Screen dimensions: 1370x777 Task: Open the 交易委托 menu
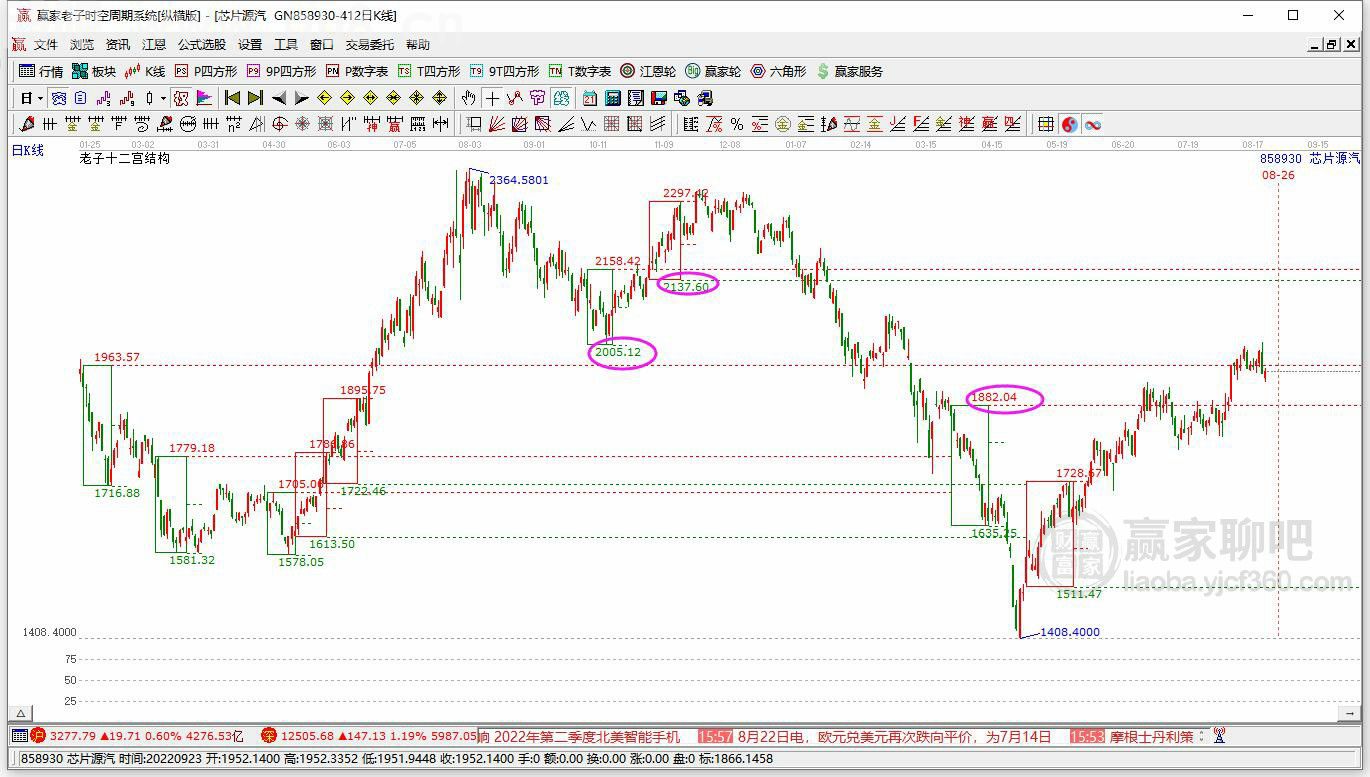(x=370, y=45)
